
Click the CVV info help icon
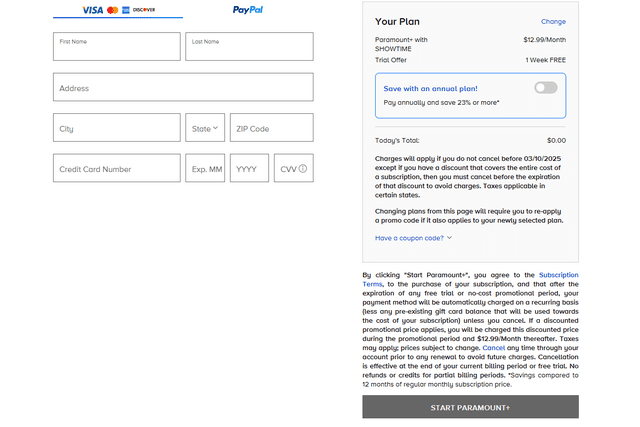[303, 169]
